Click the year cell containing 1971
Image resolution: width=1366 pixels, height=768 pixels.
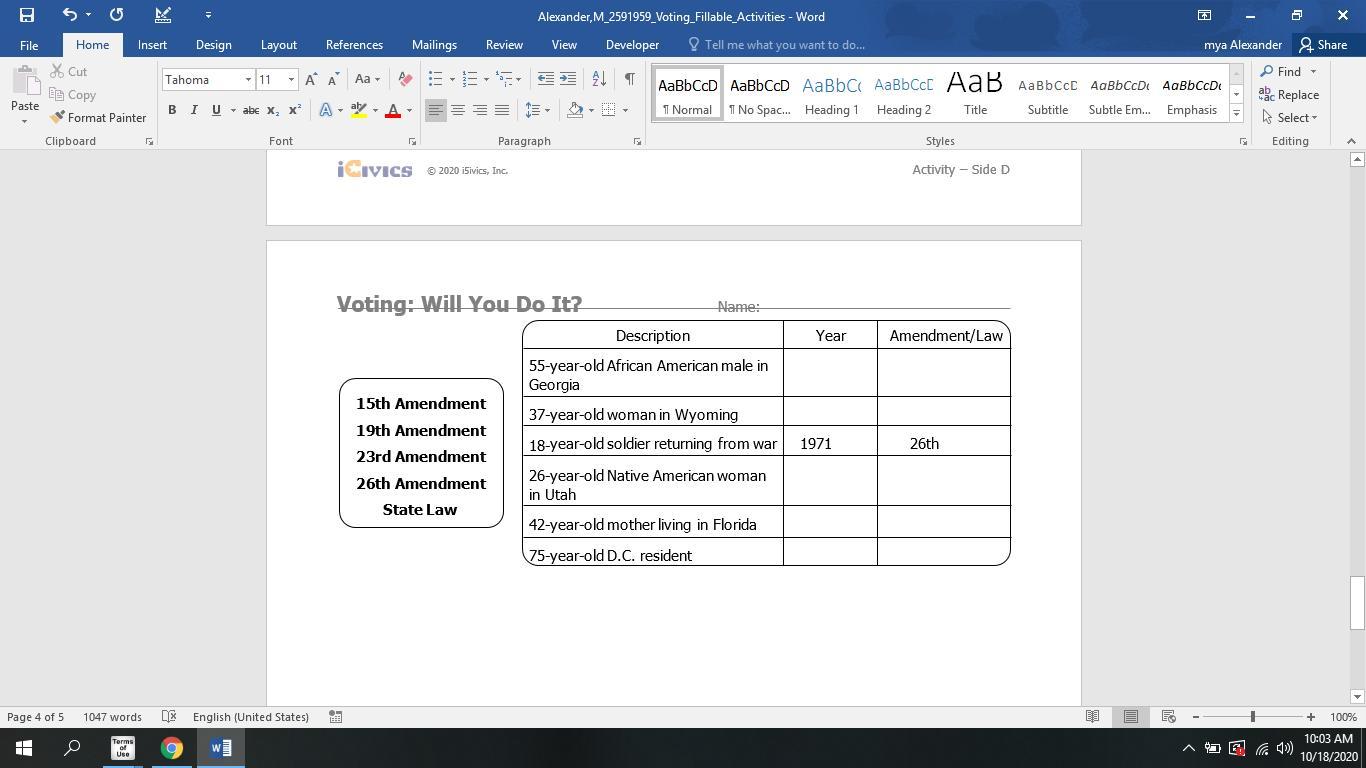[830, 443]
